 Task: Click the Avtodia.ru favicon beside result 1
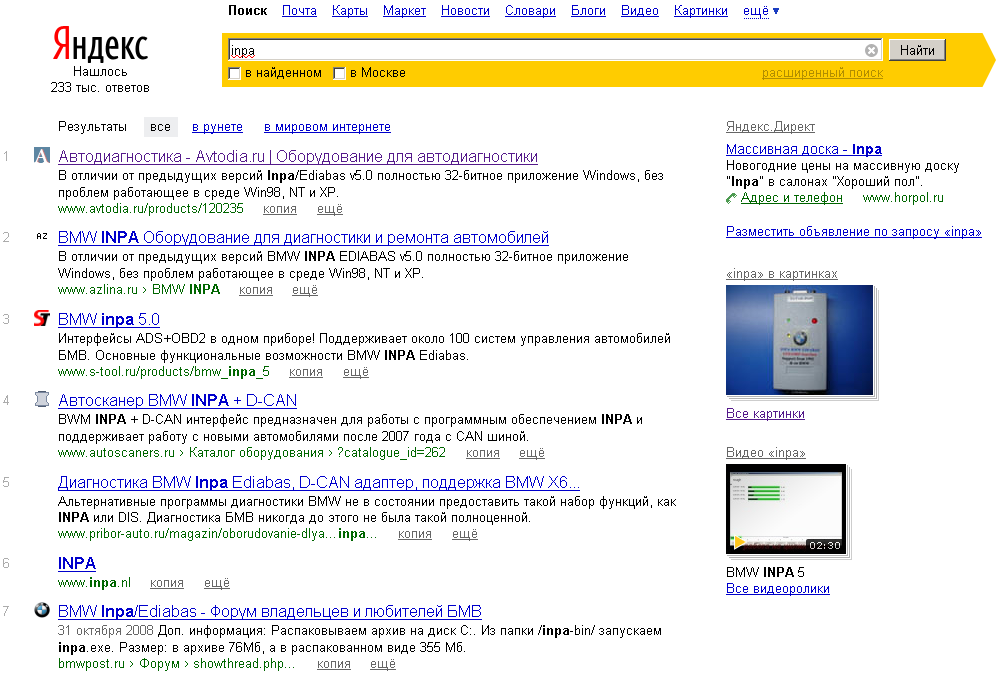(x=41, y=155)
